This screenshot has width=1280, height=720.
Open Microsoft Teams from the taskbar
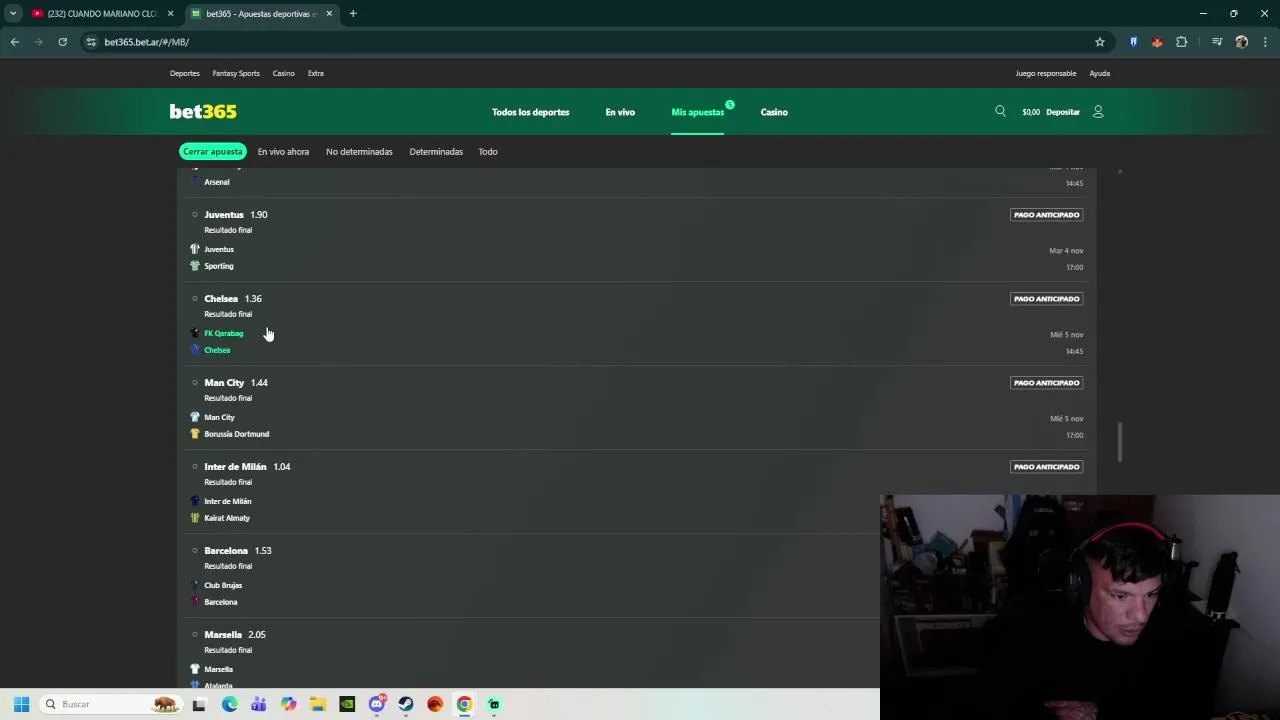259,704
